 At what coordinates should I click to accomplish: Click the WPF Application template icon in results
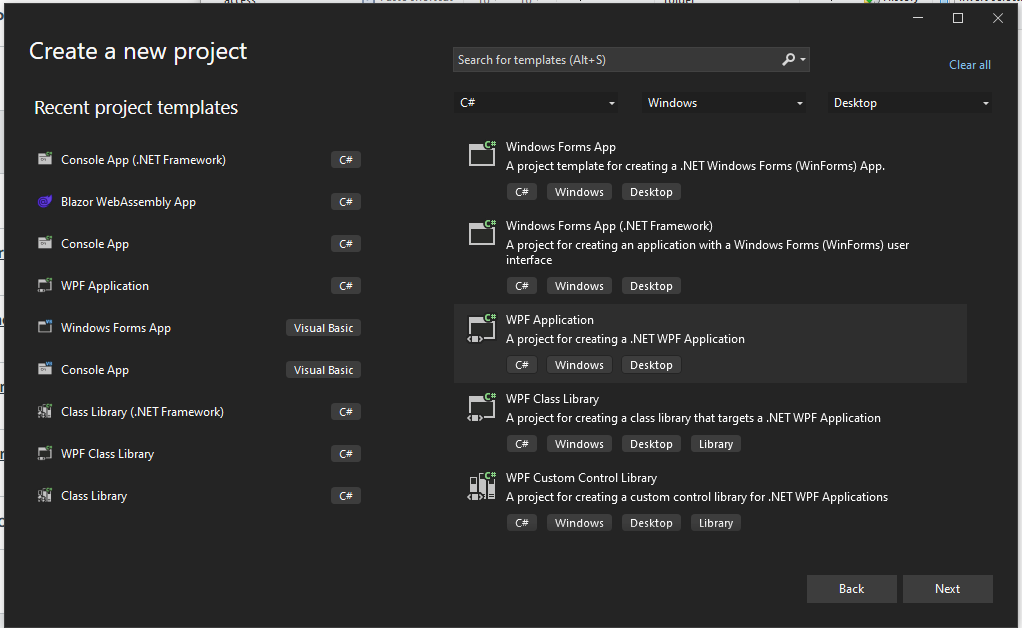click(x=482, y=328)
